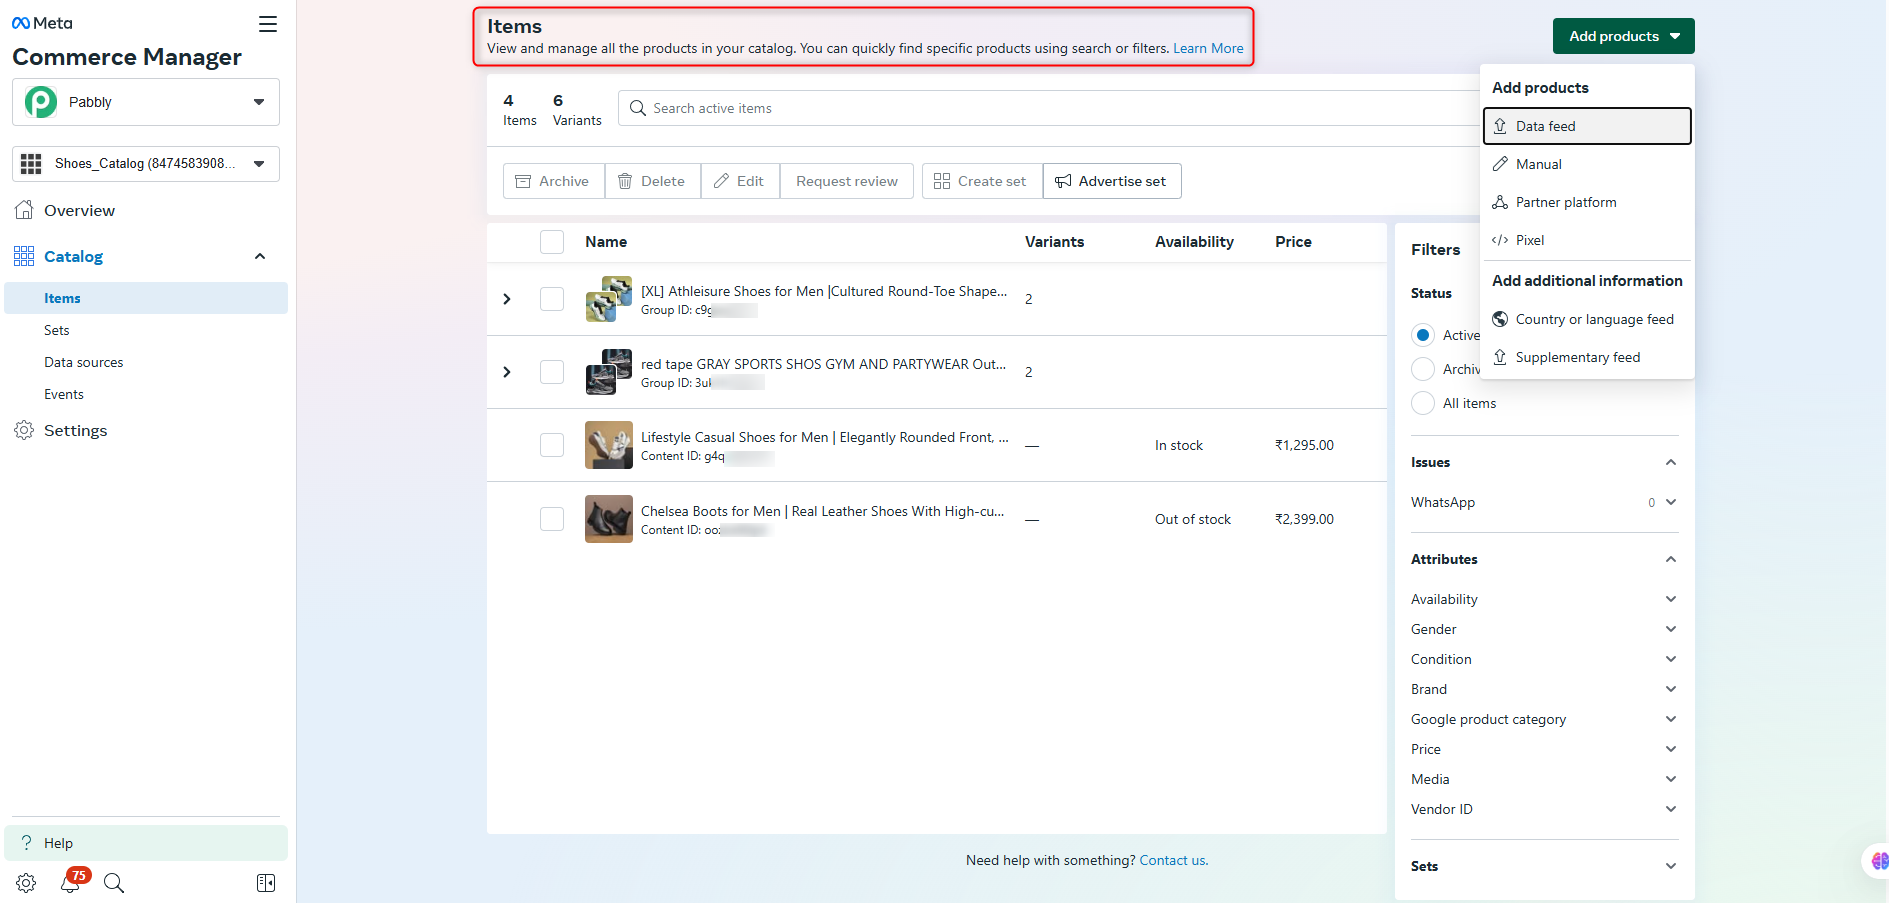Click the colorful assistant icon at right edge
The height and width of the screenshot is (903, 1889).
tap(1879, 861)
